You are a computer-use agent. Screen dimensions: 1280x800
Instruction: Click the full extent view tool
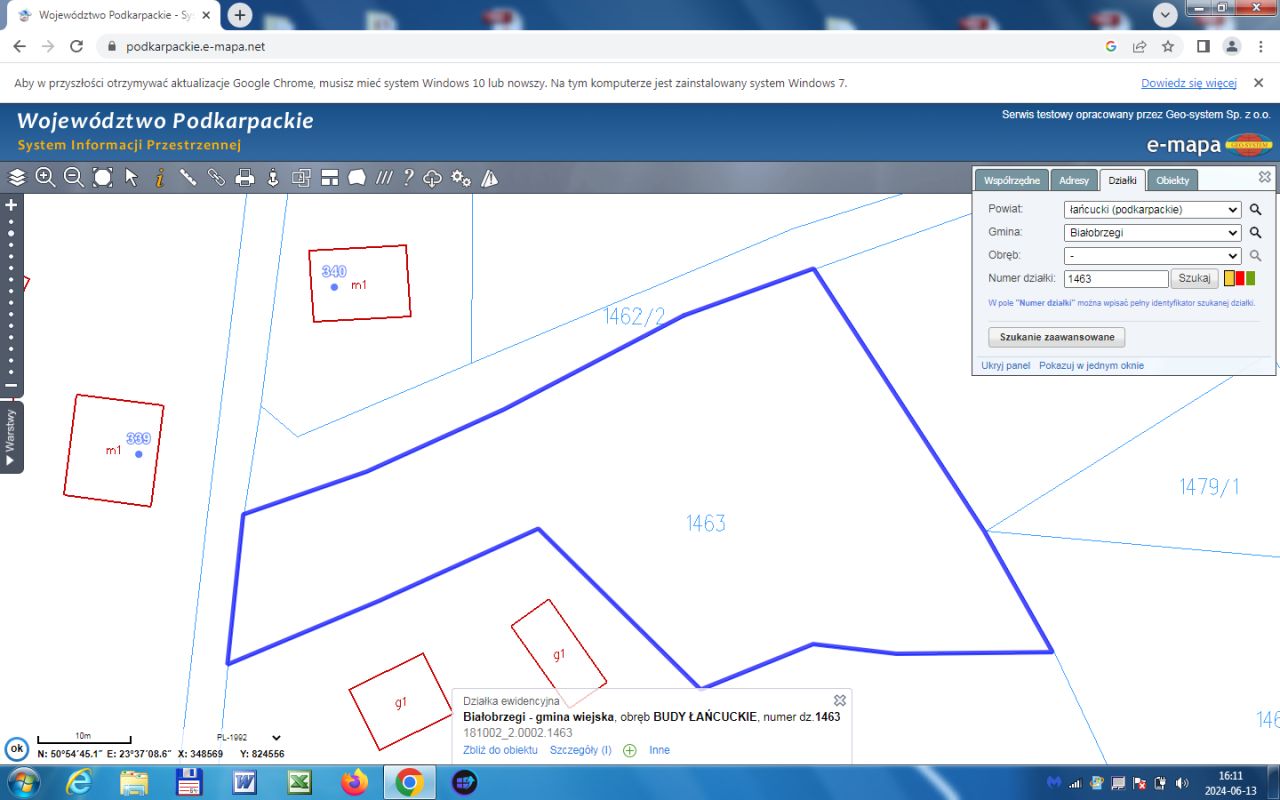(102, 178)
